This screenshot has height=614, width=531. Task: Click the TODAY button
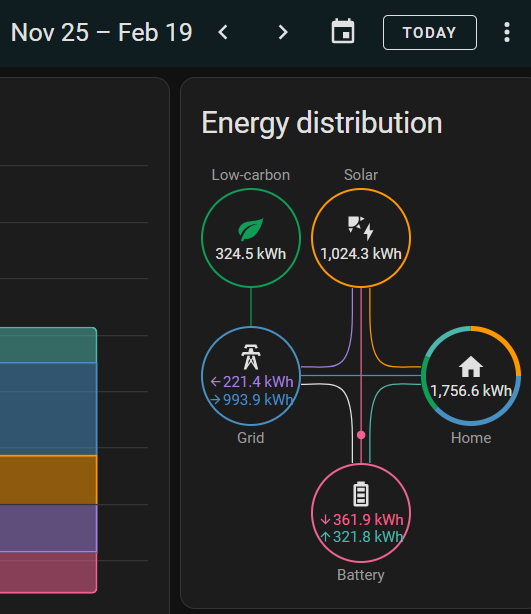click(430, 33)
